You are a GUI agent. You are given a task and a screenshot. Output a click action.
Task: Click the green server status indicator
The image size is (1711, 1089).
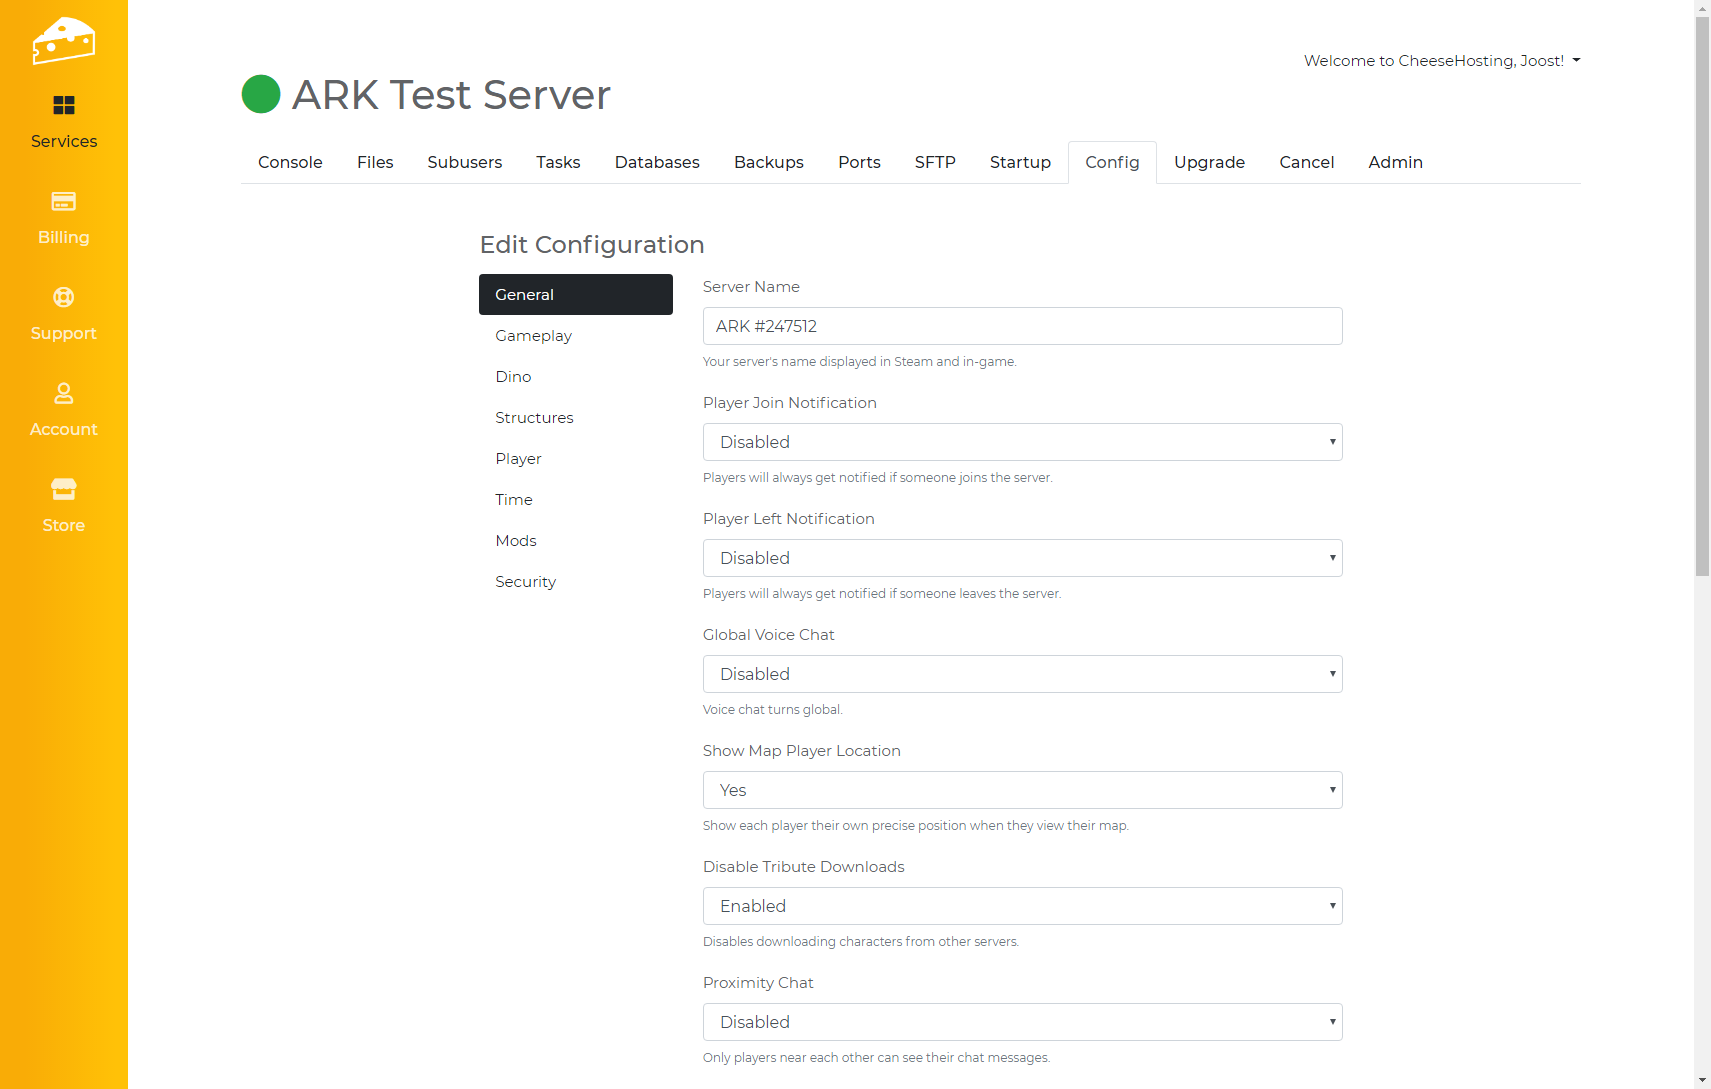point(261,95)
